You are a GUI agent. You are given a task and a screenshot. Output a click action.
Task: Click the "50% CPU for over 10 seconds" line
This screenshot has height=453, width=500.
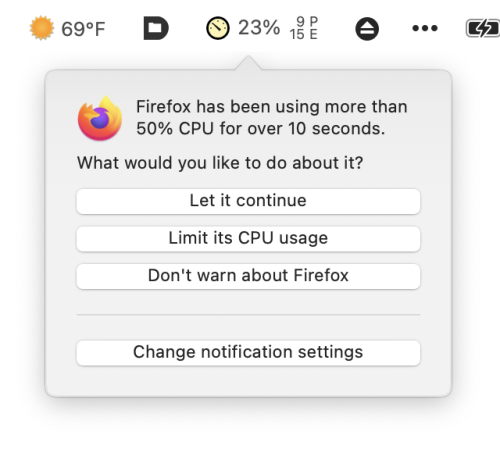point(261,128)
